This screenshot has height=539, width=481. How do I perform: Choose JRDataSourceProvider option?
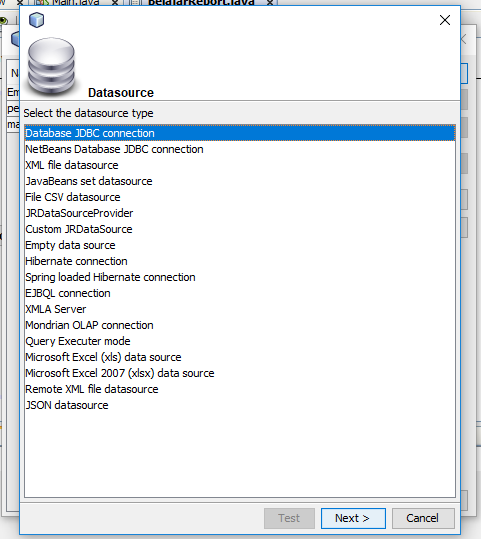click(x=240, y=213)
